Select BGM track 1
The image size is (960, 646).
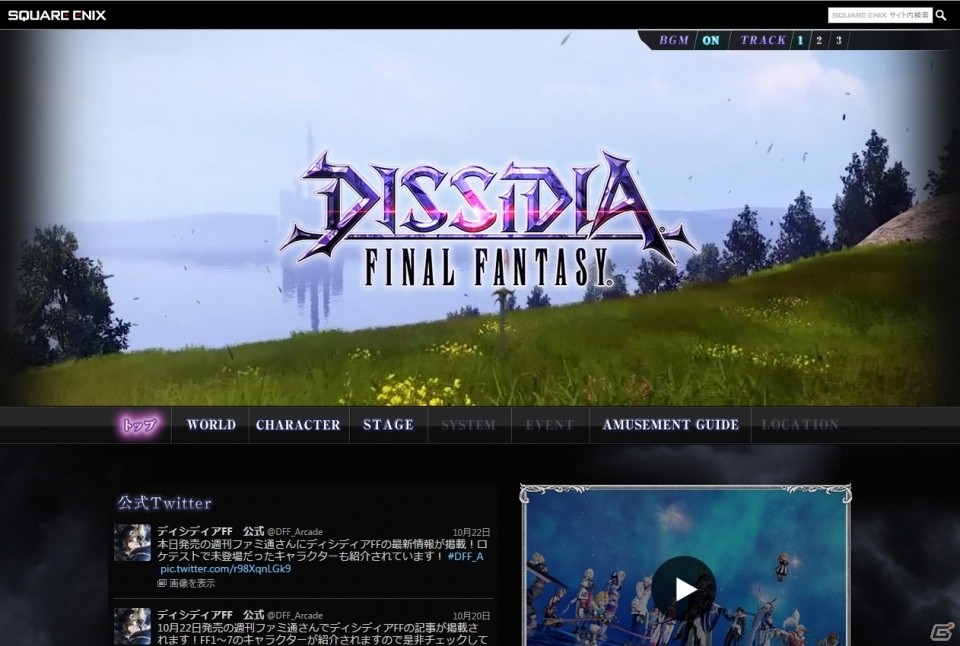(x=800, y=40)
